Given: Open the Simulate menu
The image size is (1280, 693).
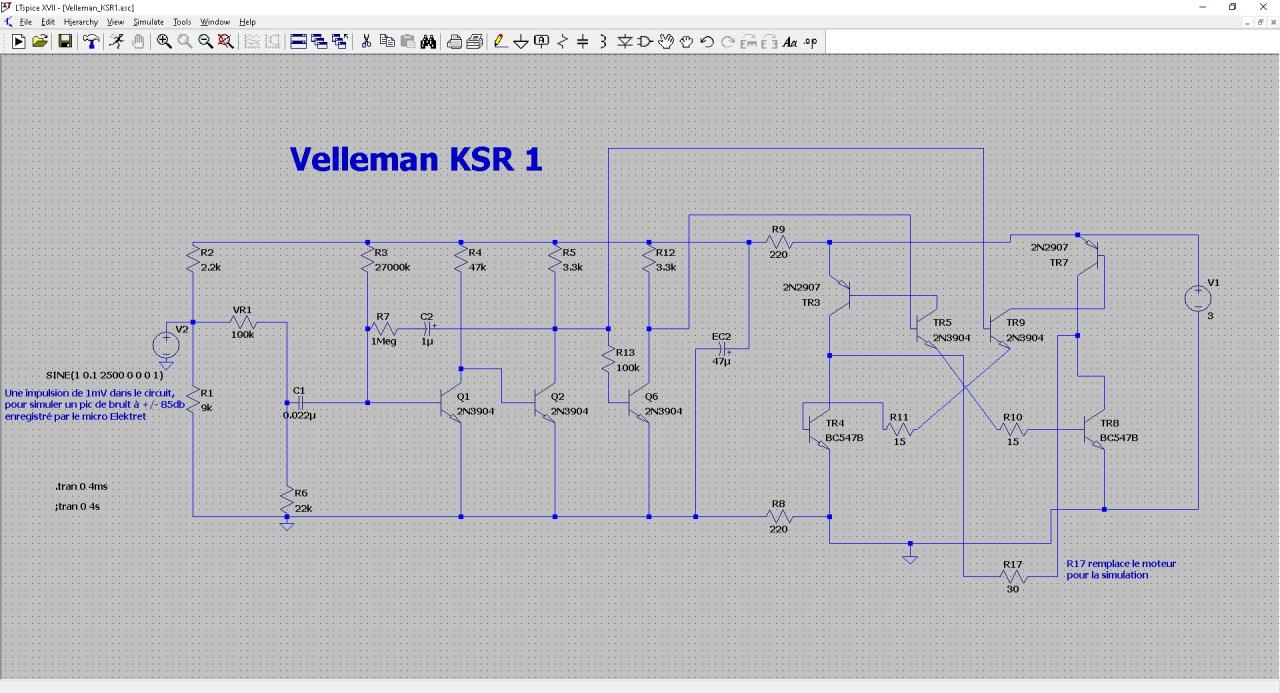Looking at the screenshot, I should (148, 21).
